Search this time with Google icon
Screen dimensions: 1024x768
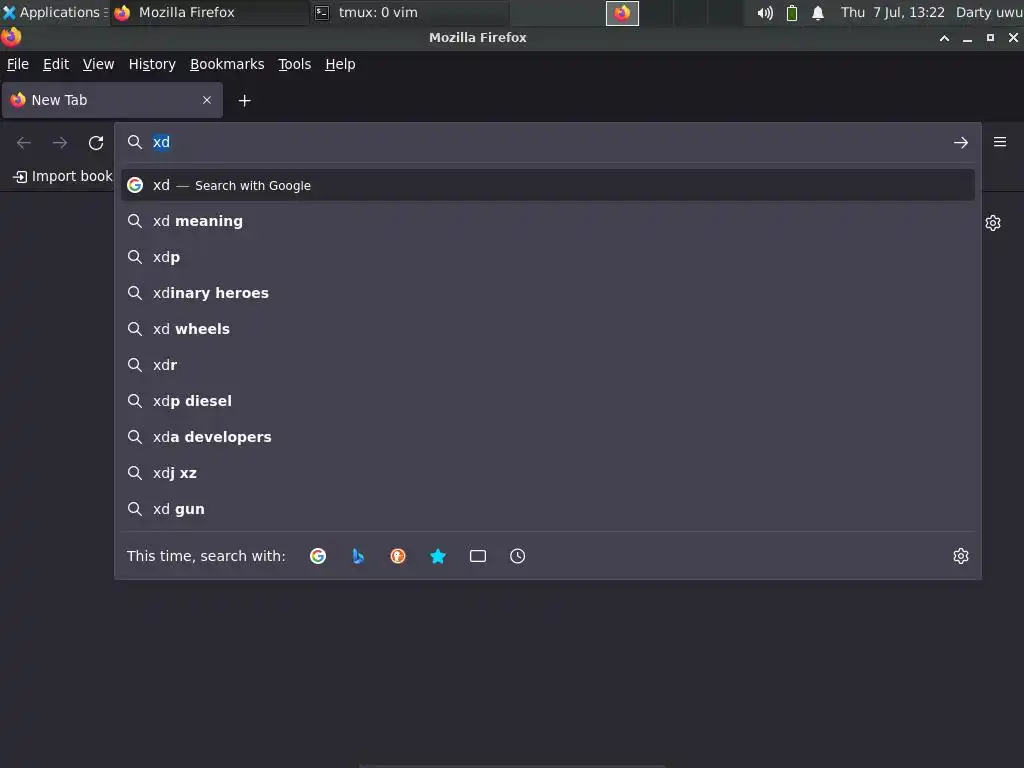click(318, 556)
